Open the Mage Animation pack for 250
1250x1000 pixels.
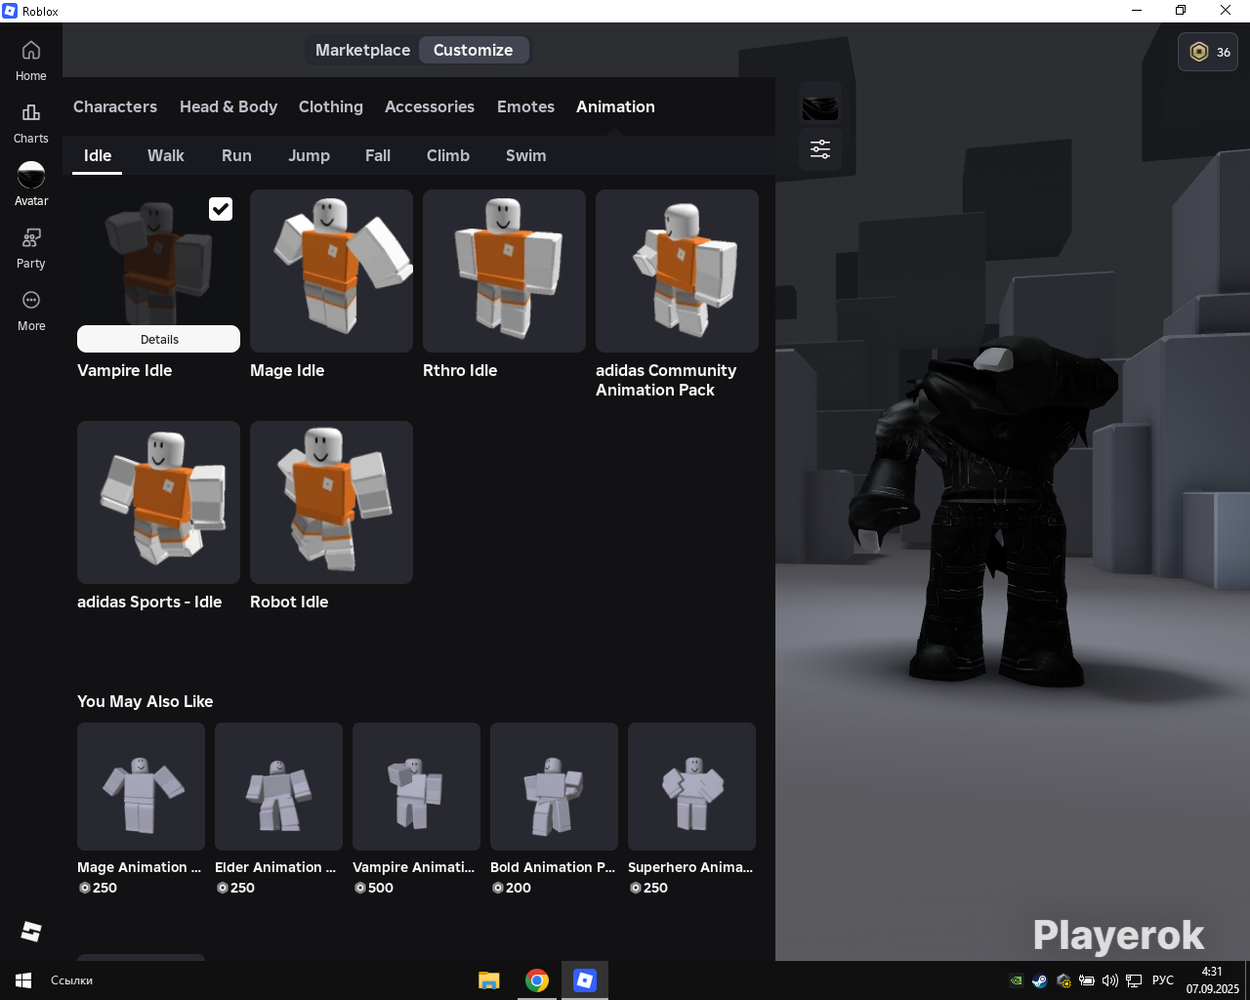tap(141, 787)
